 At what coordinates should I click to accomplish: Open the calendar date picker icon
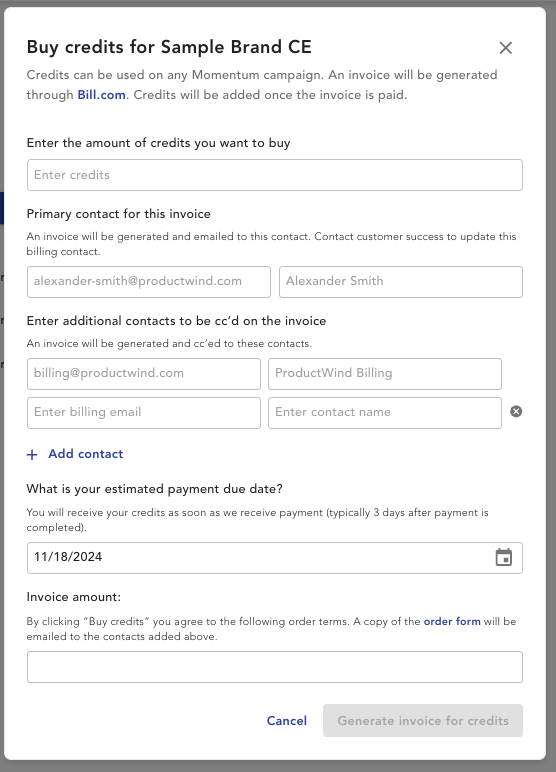click(x=503, y=557)
